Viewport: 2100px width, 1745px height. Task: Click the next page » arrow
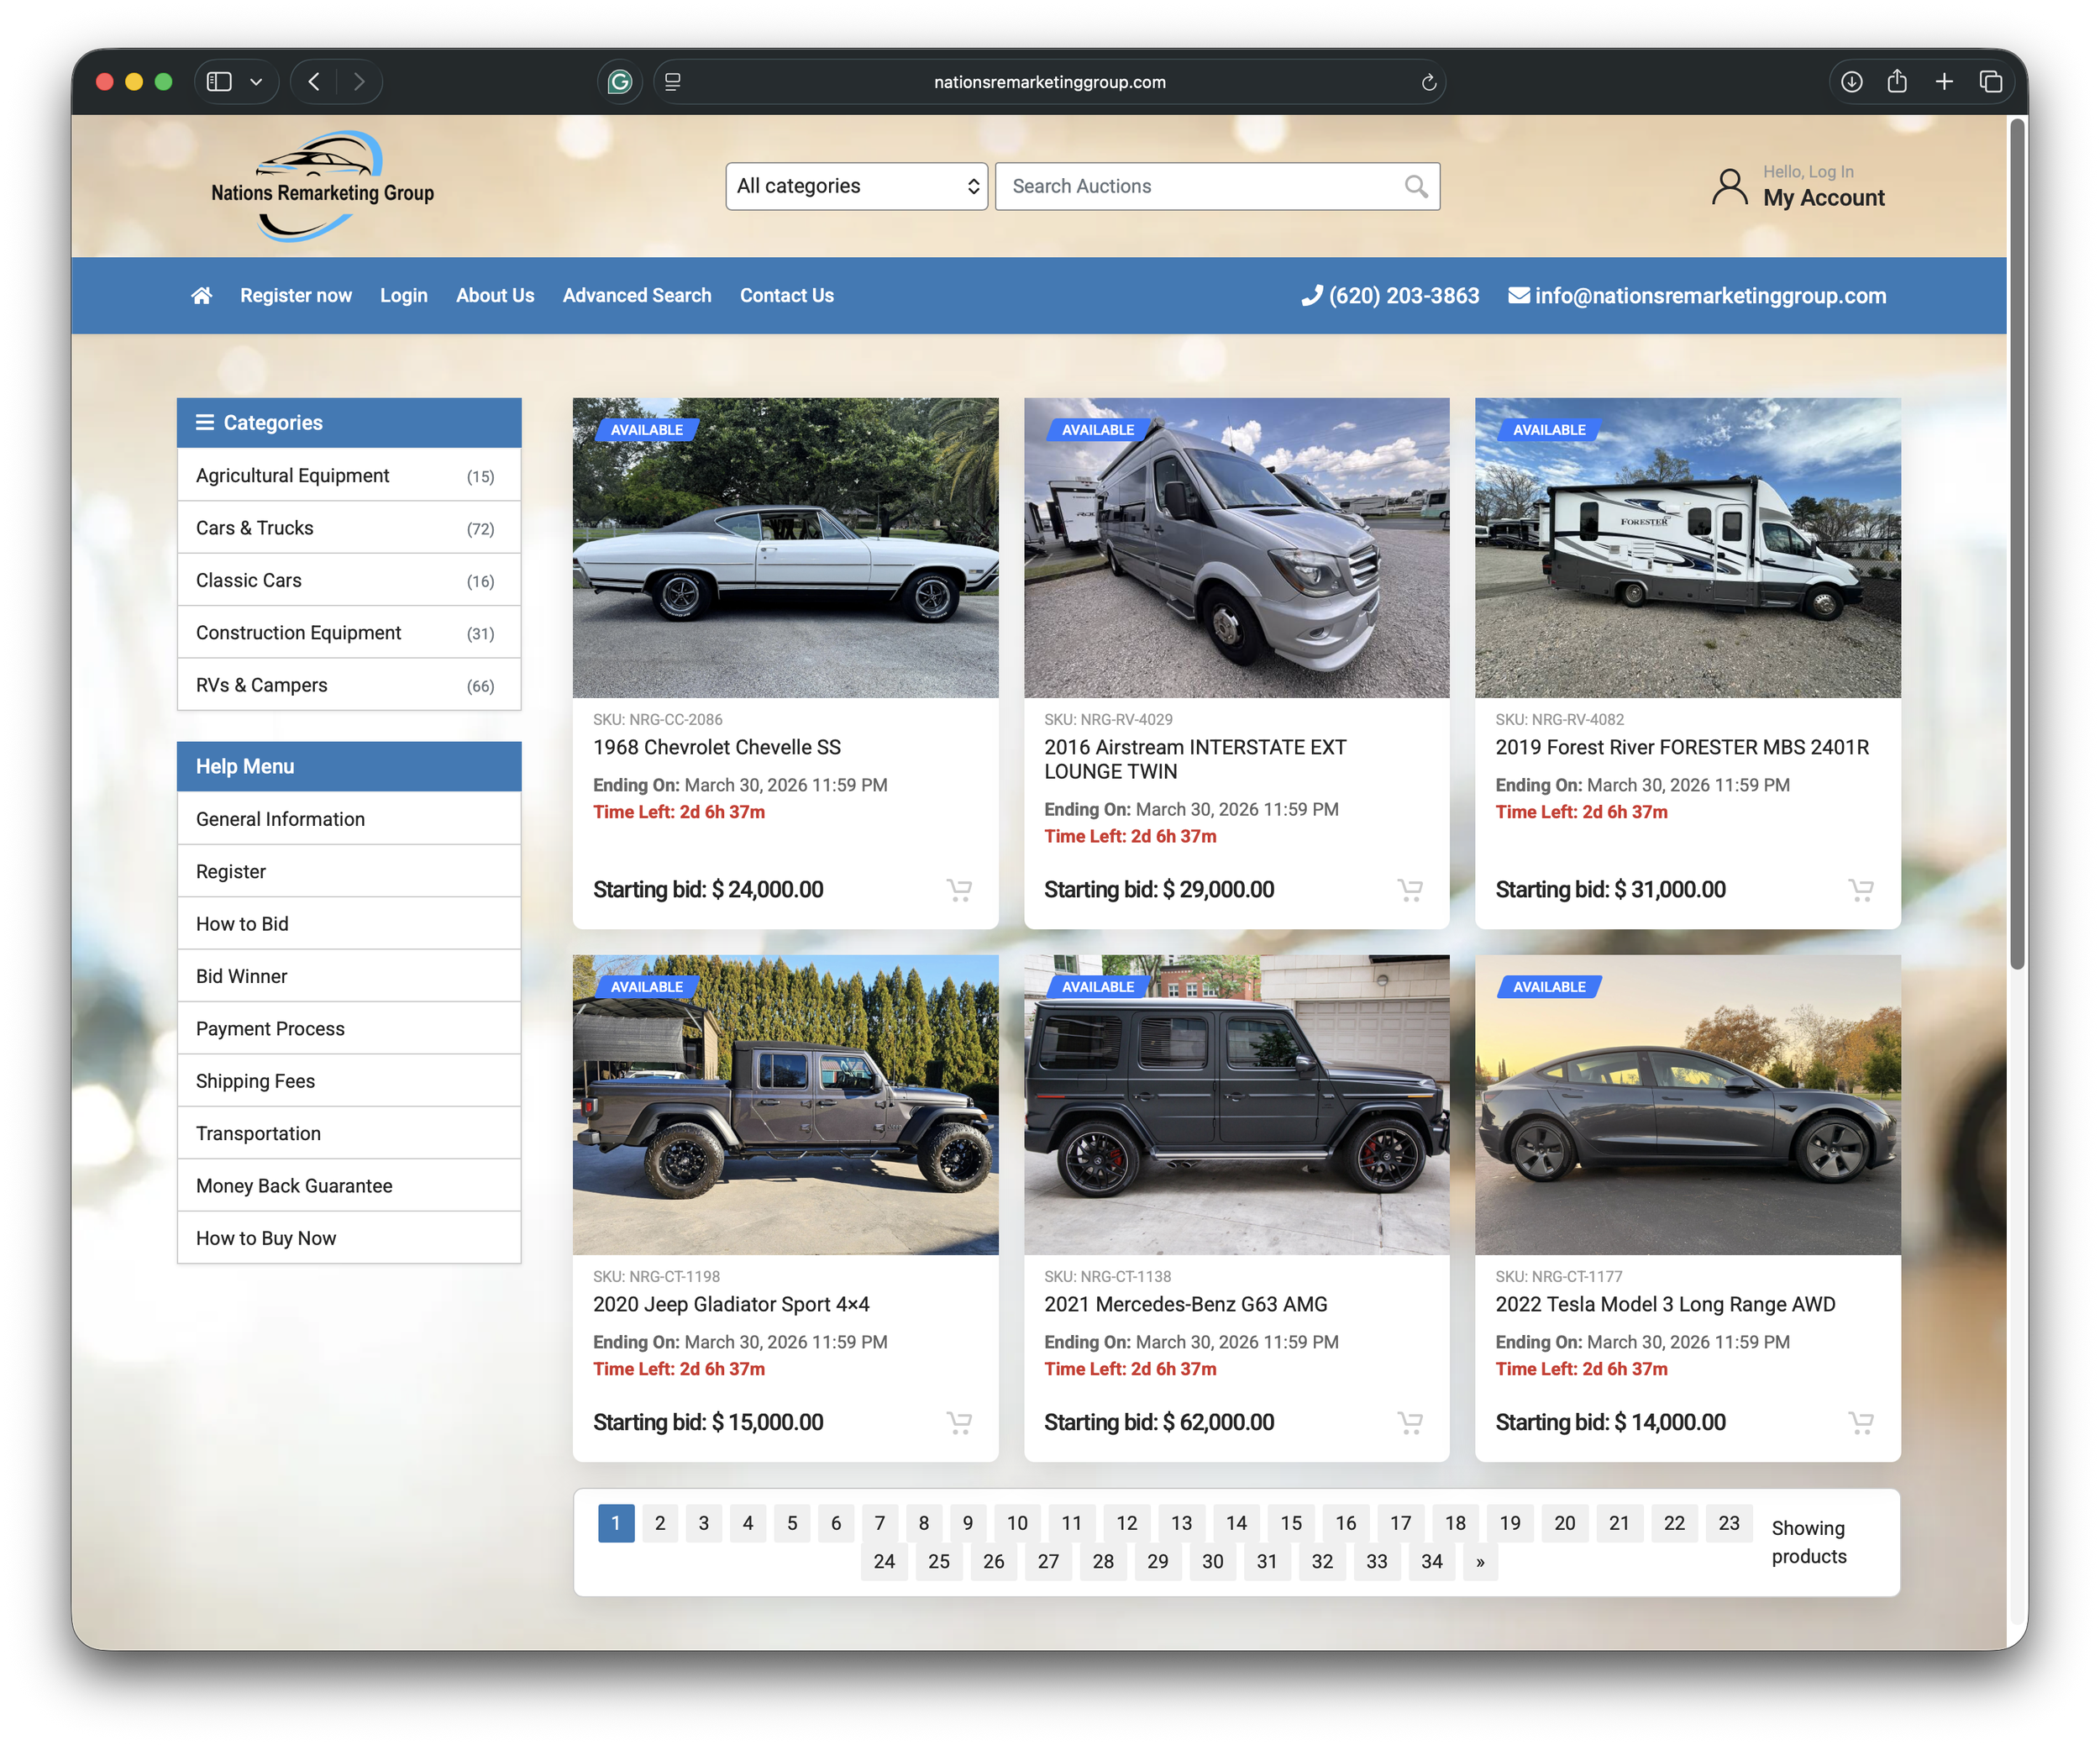tap(1480, 1561)
